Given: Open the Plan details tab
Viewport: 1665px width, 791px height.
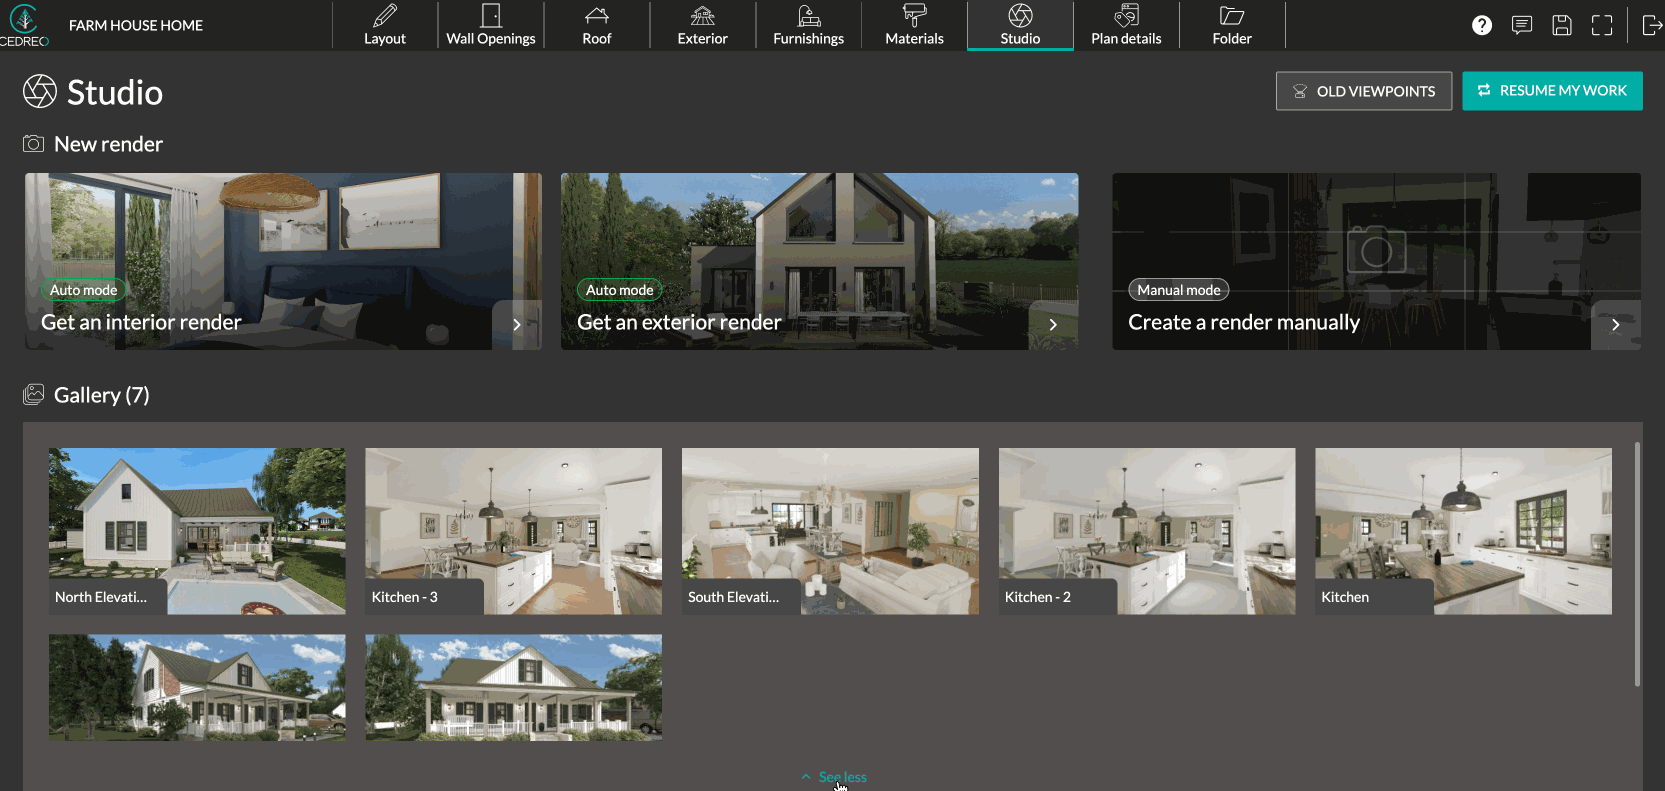Looking at the screenshot, I should pyautogui.click(x=1127, y=25).
